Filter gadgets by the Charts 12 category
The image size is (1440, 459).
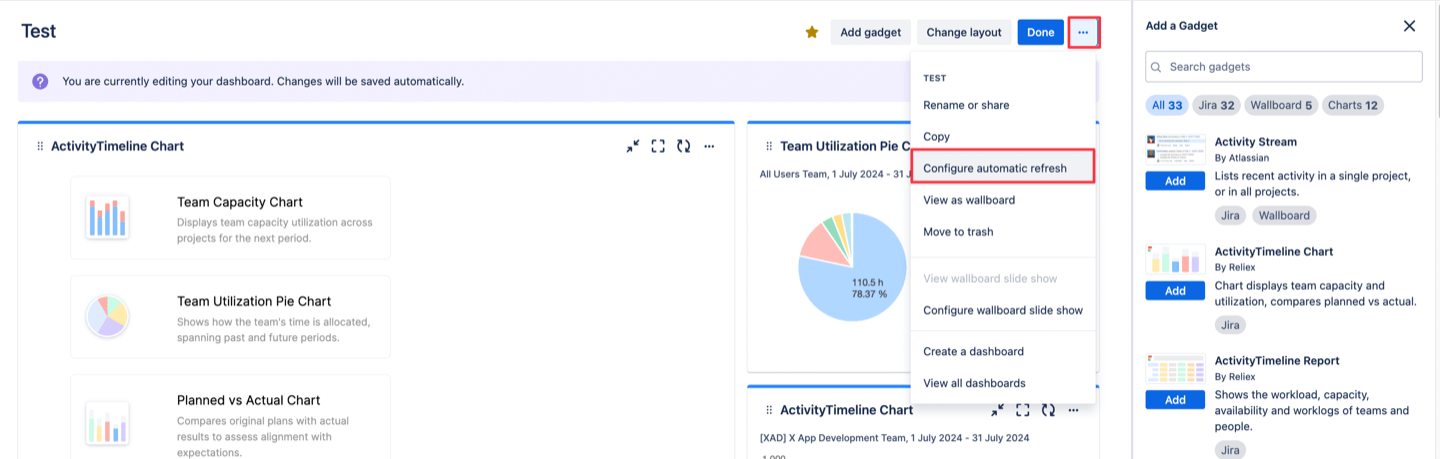(1353, 105)
